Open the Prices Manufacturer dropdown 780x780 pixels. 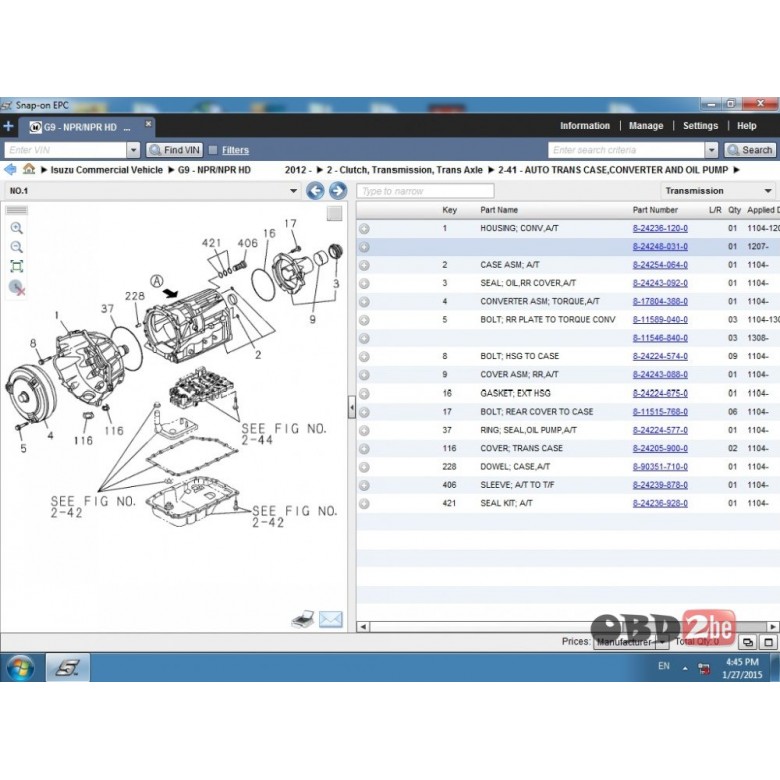(662, 642)
